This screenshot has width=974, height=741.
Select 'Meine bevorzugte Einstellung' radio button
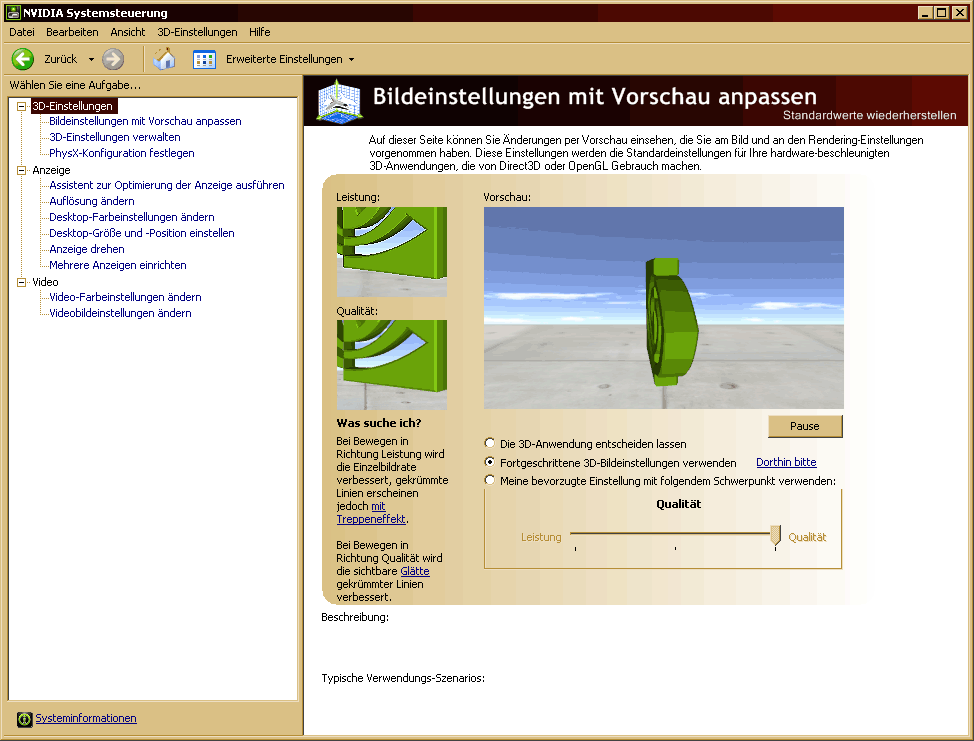pyautogui.click(x=490, y=480)
